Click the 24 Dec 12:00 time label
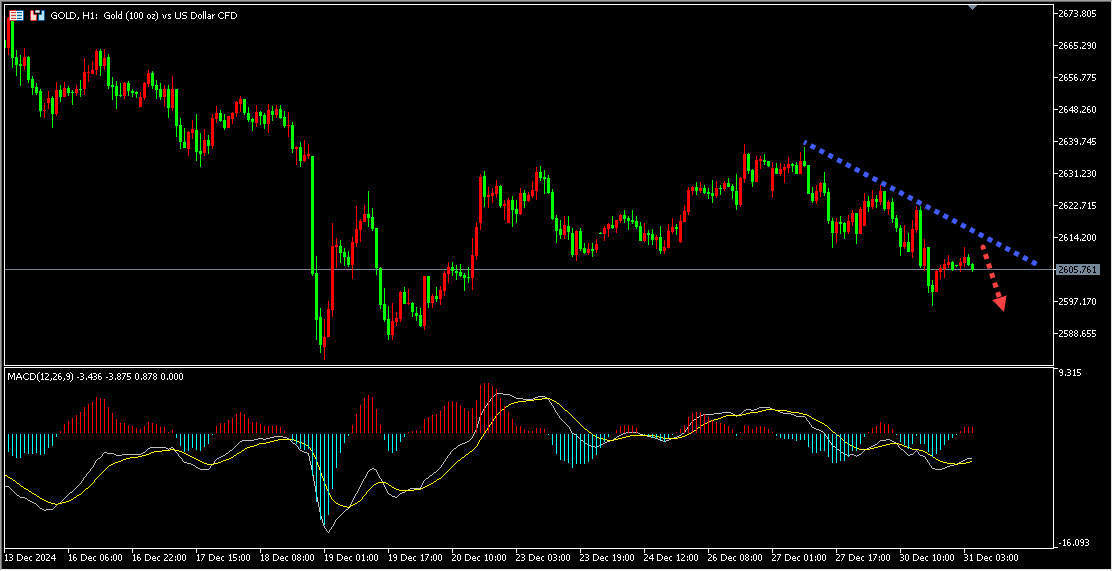Screen dimensions: 1113x571 671,558
